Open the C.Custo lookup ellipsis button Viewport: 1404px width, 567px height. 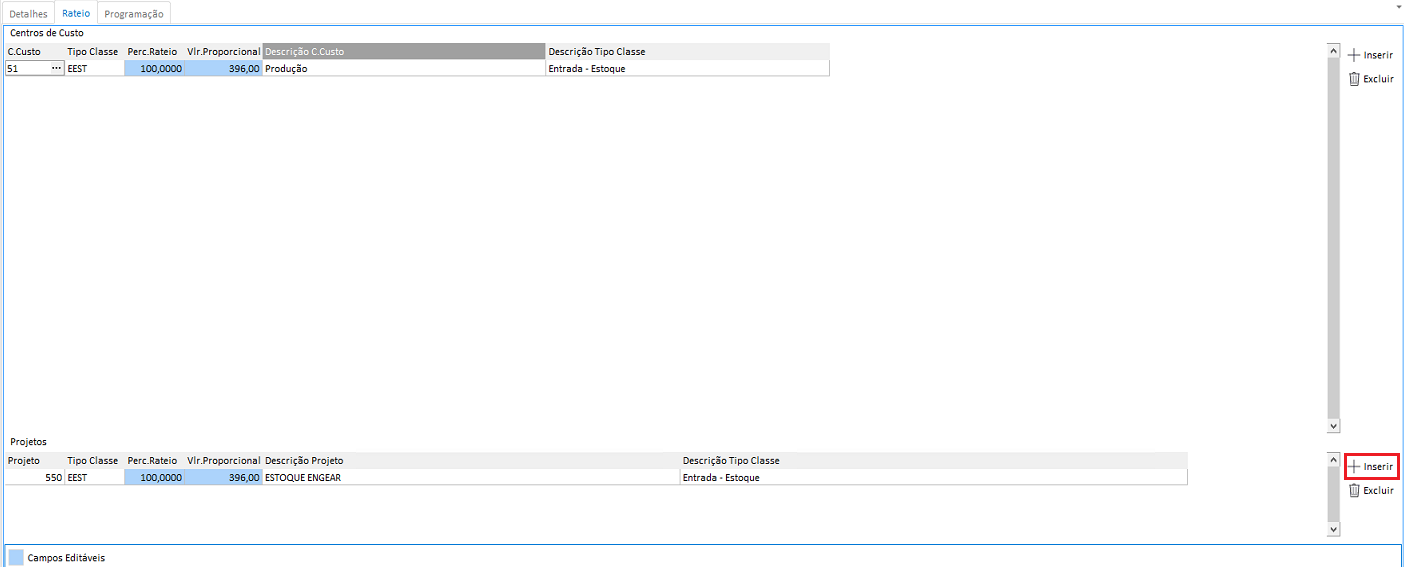coord(56,69)
